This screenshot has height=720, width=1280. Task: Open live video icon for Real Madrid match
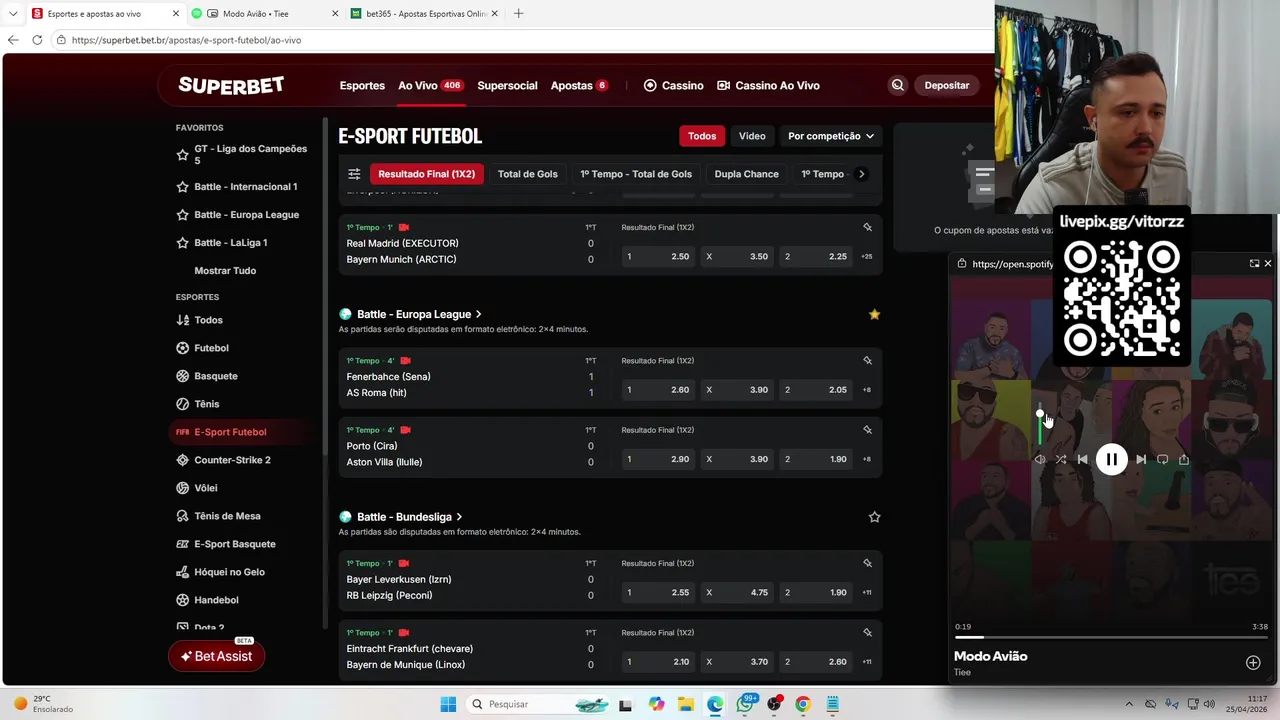pyautogui.click(x=404, y=227)
